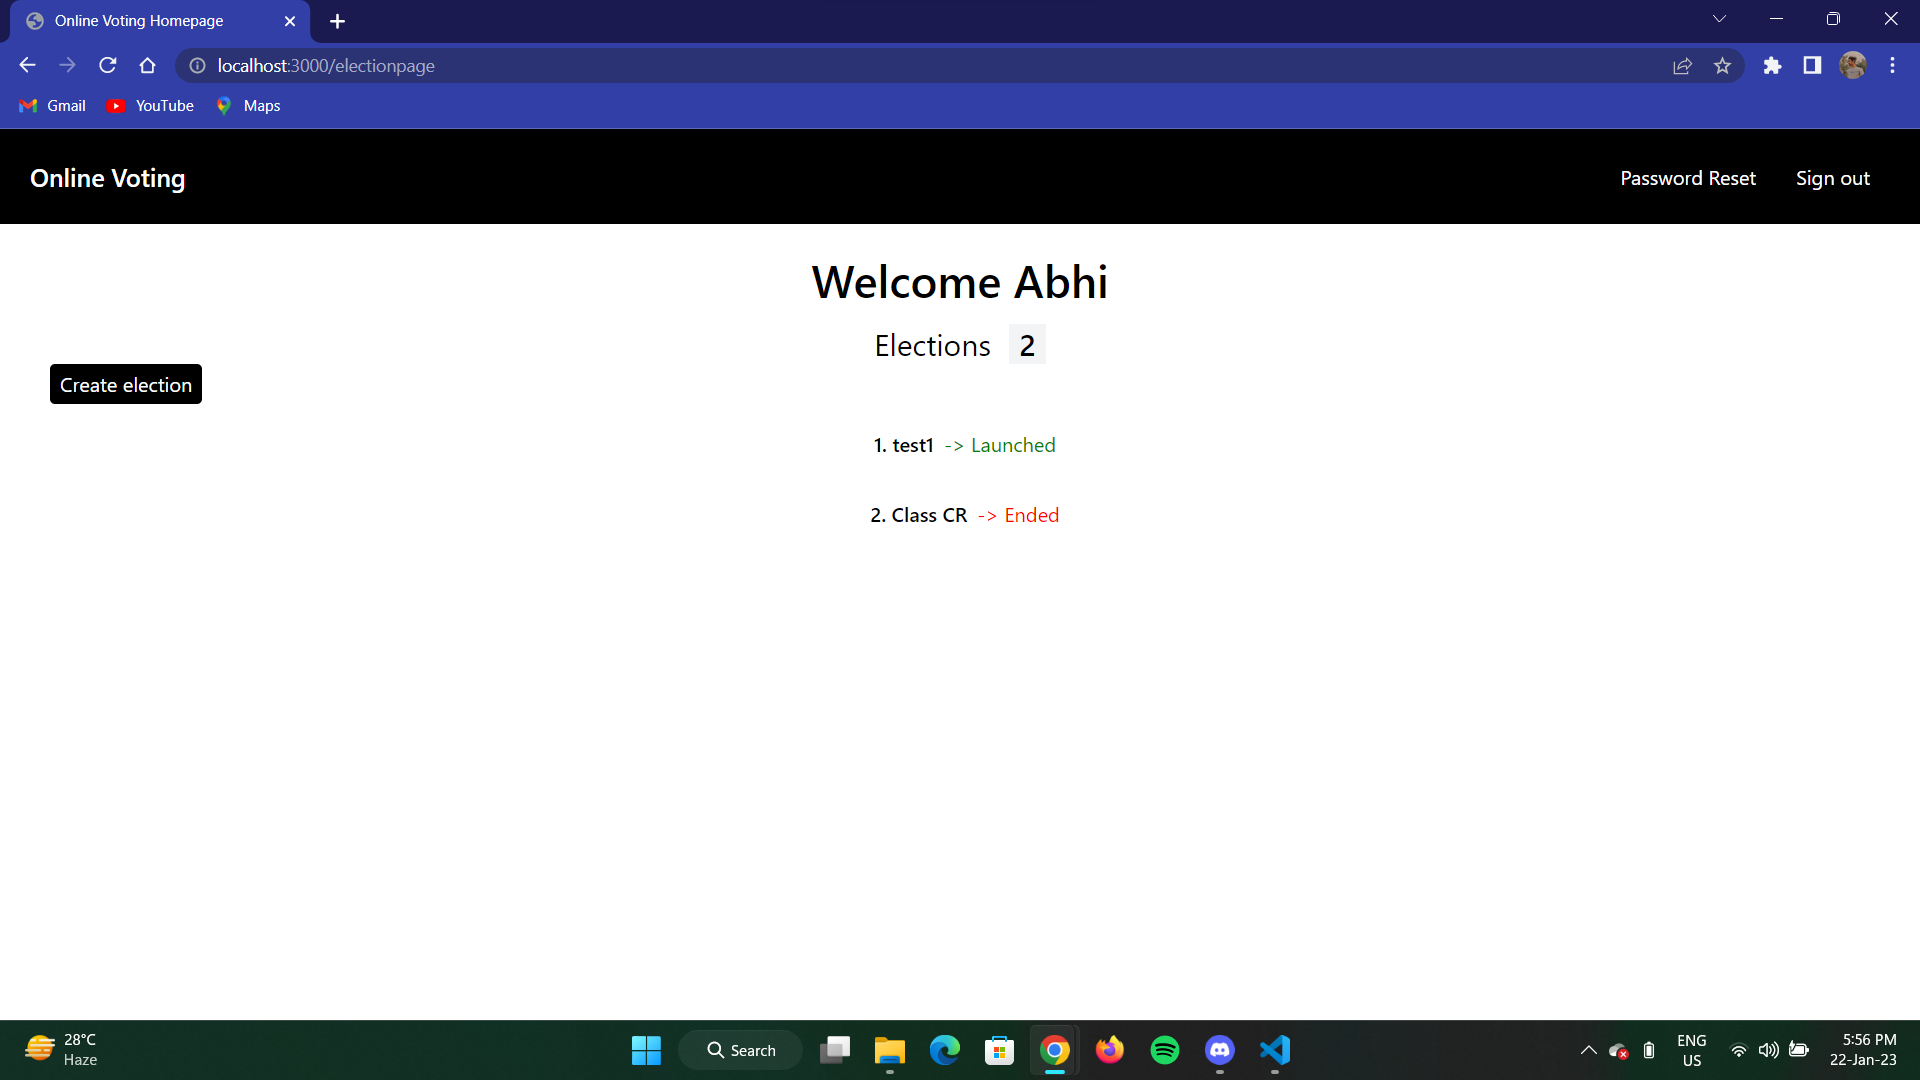The image size is (1920, 1080).
Task: Switch to the Online Voting Homepage tab
Action: 140,20
